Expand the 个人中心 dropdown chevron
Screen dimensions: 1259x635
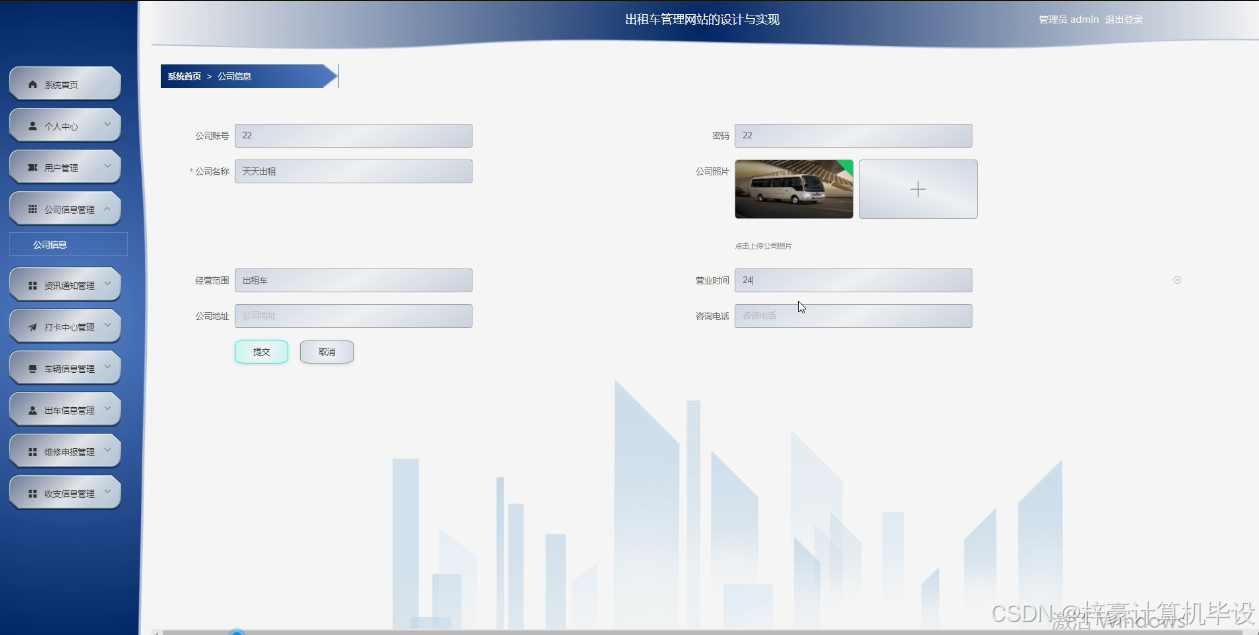(106, 124)
